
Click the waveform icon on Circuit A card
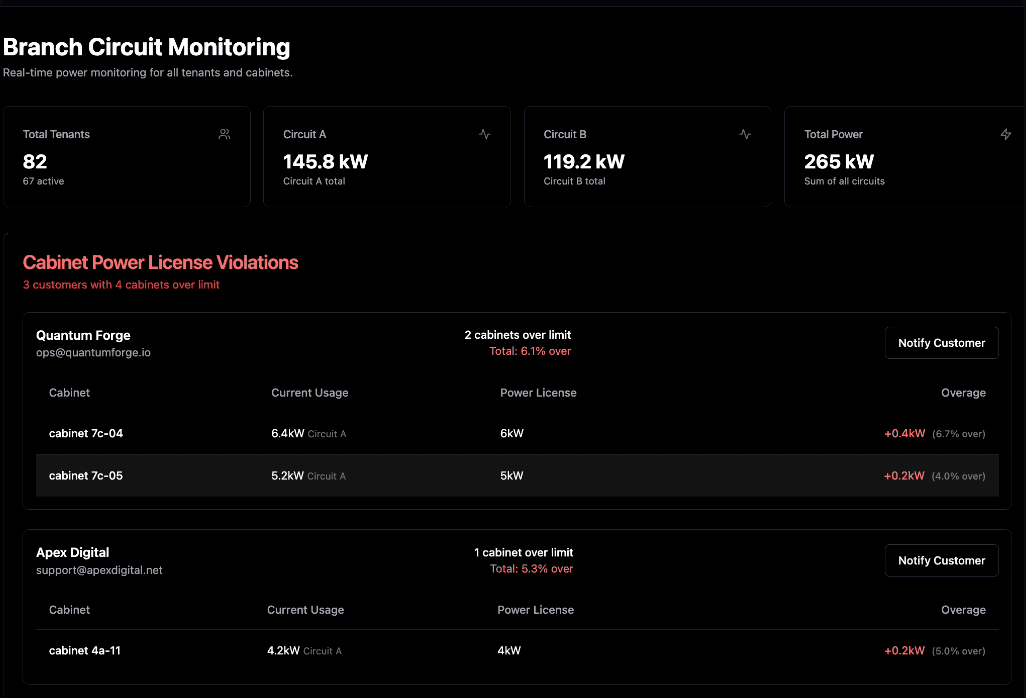coord(484,133)
